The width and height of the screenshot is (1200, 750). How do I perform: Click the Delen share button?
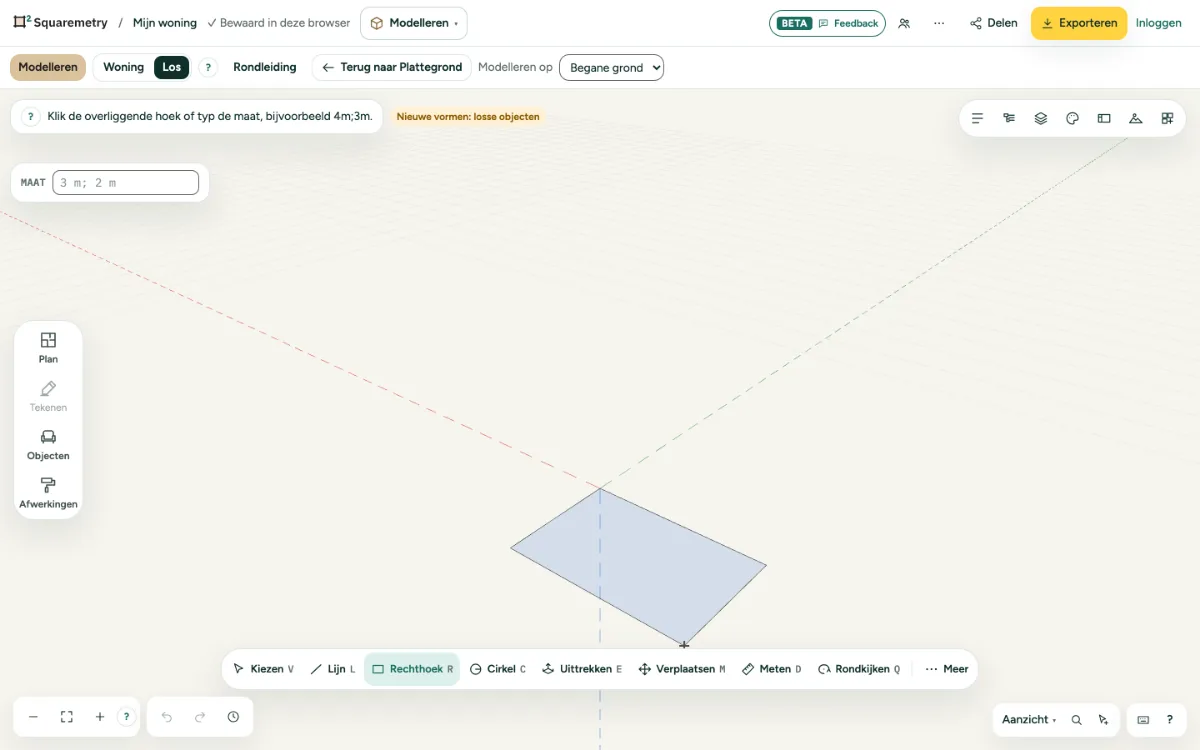(x=994, y=23)
